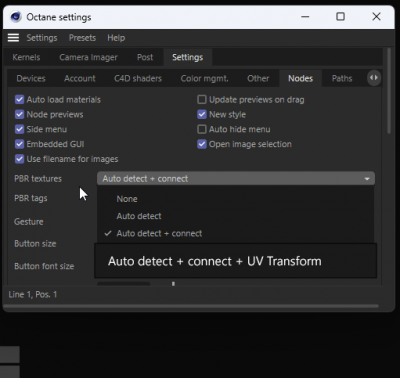Open the Help menu
The height and width of the screenshot is (378, 400).
[116, 38]
